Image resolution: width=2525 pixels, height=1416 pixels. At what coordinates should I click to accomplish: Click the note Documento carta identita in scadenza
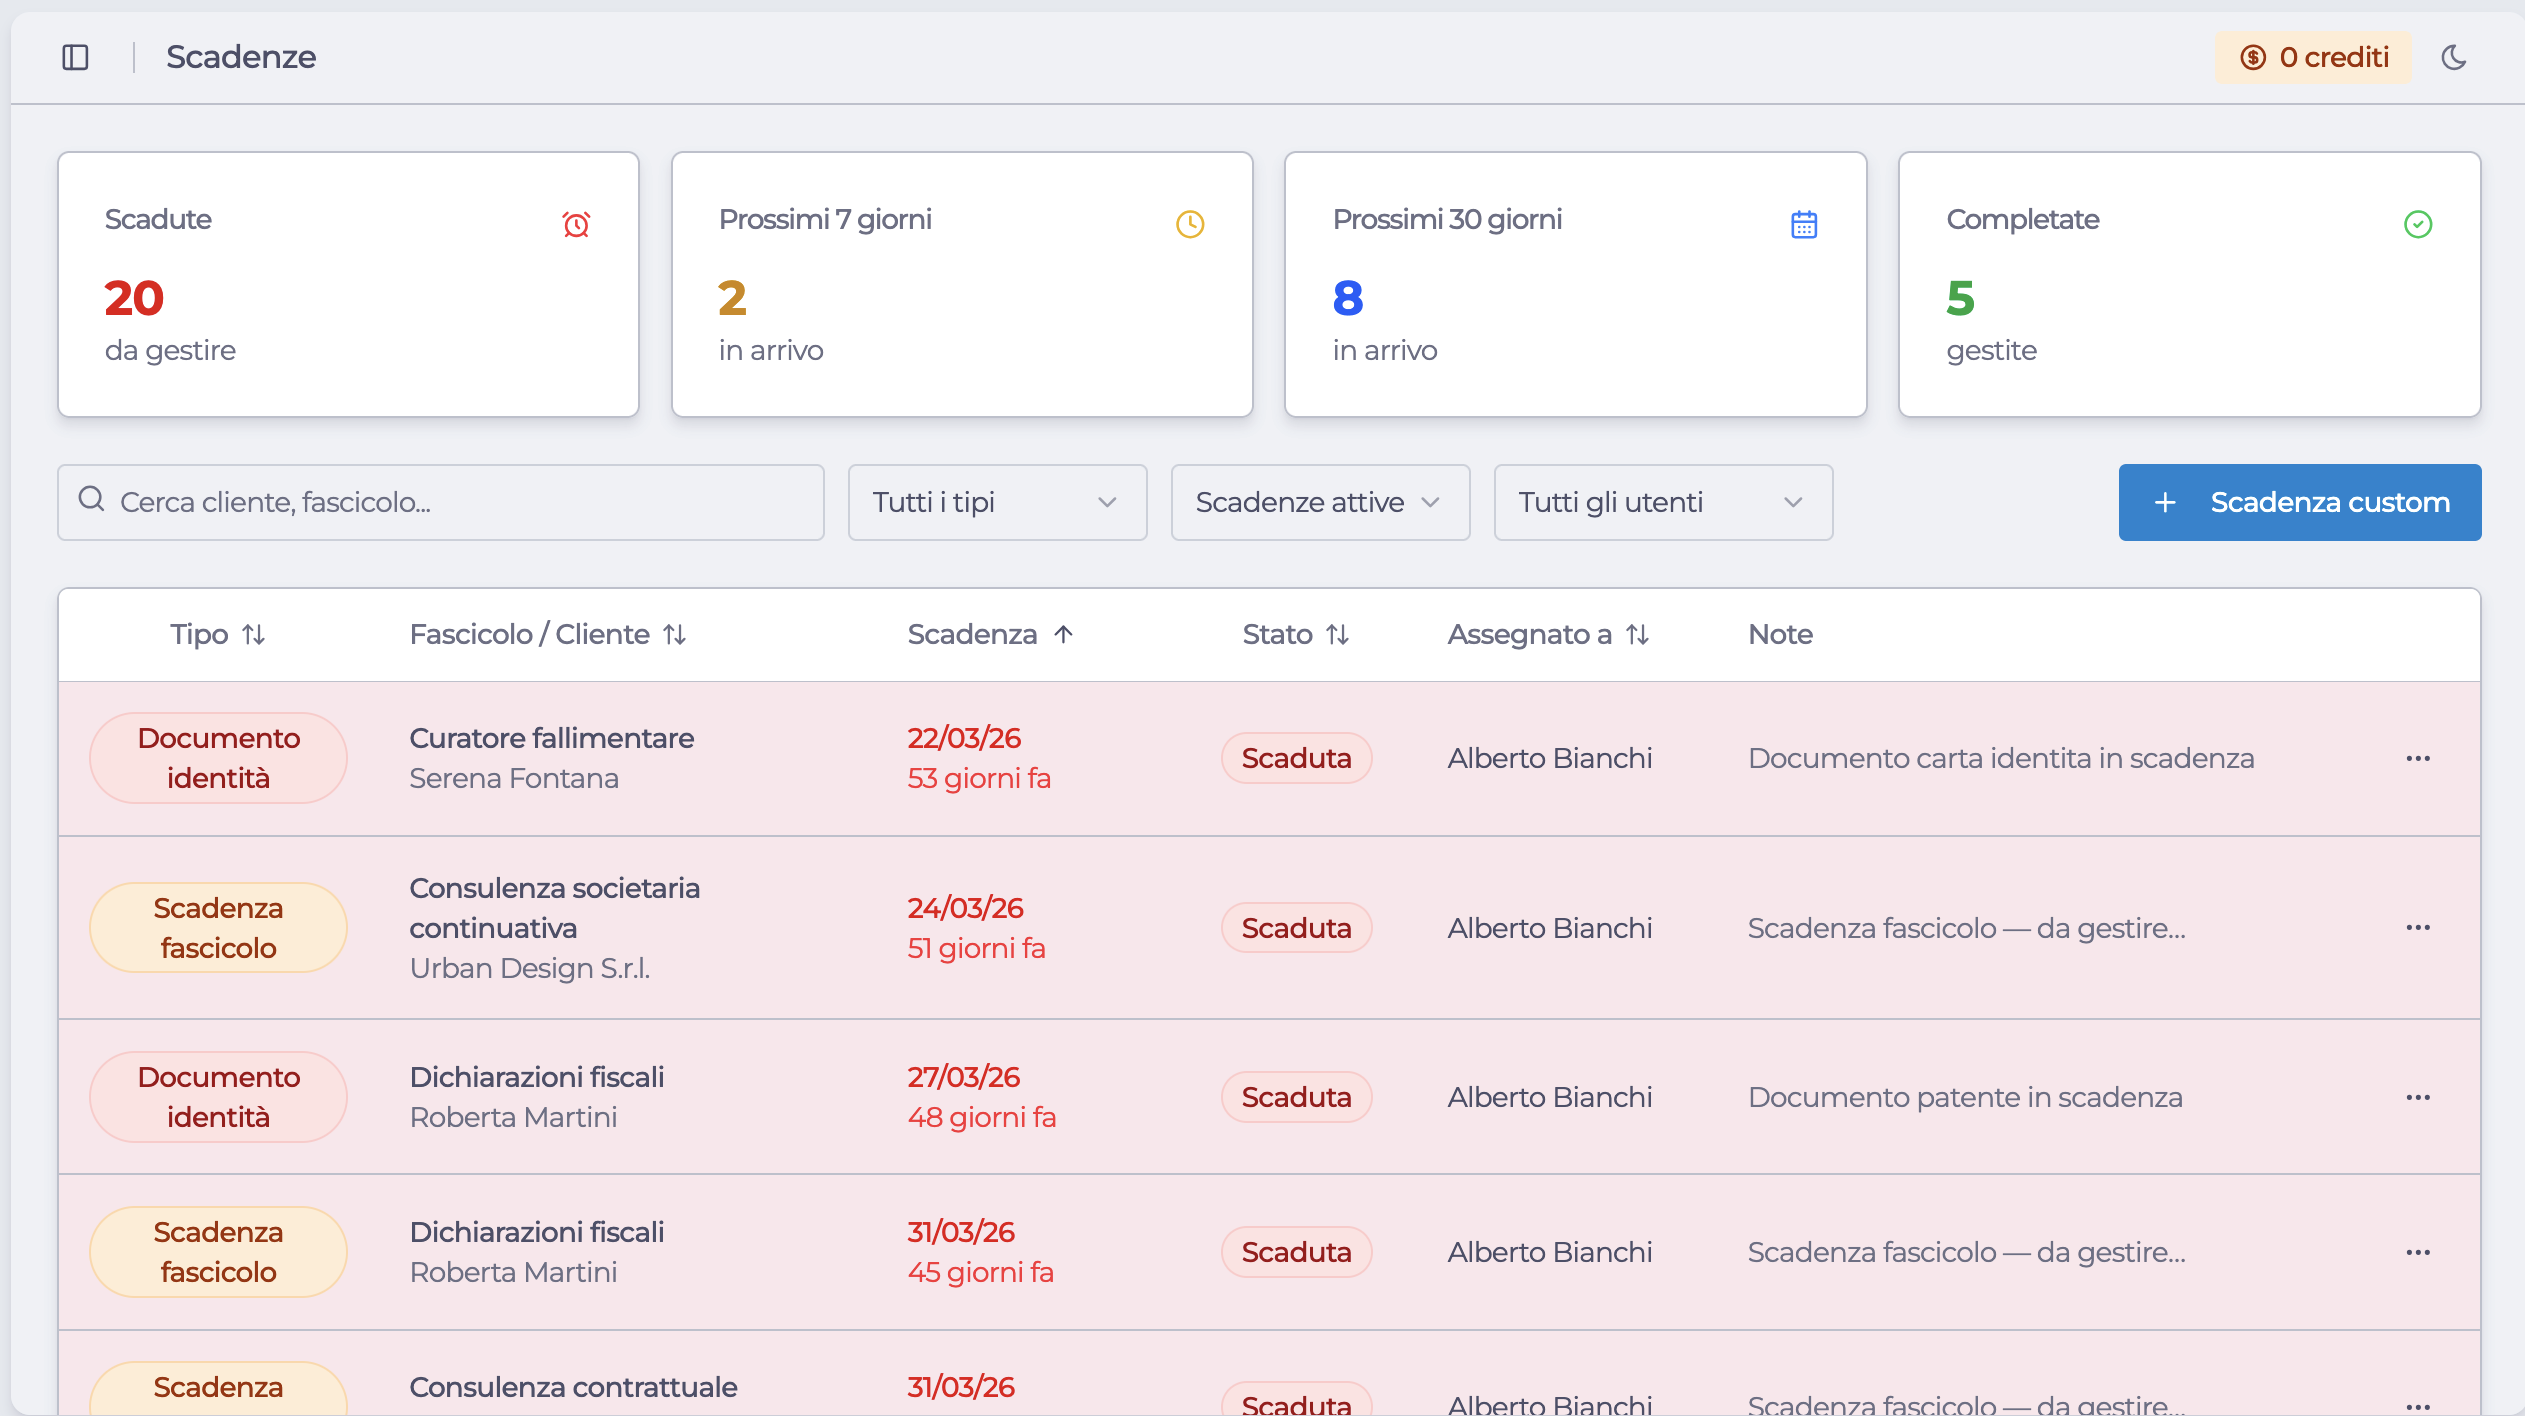2001,758
